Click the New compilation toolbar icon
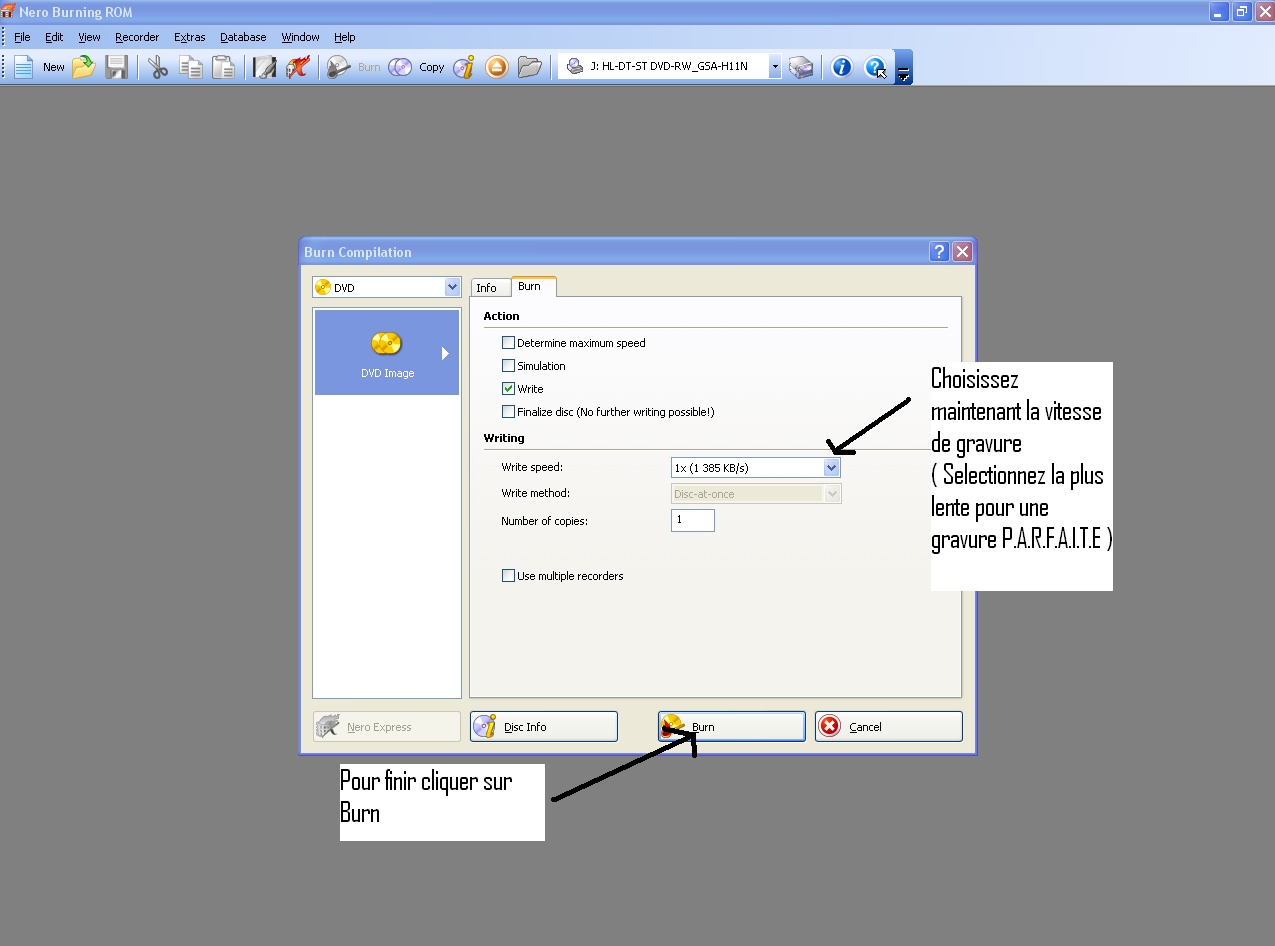The width and height of the screenshot is (1275, 946). click(25, 67)
